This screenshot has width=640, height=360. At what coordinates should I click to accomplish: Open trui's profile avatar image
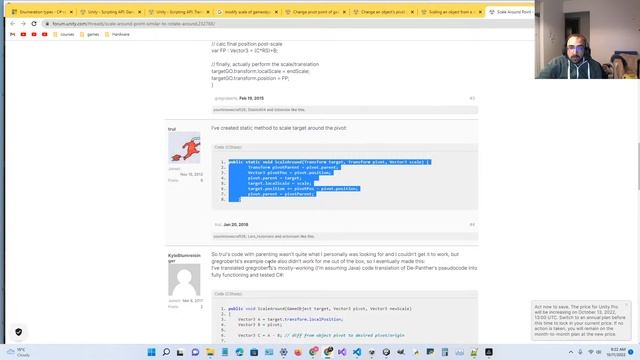pyautogui.click(x=184, y=147)
